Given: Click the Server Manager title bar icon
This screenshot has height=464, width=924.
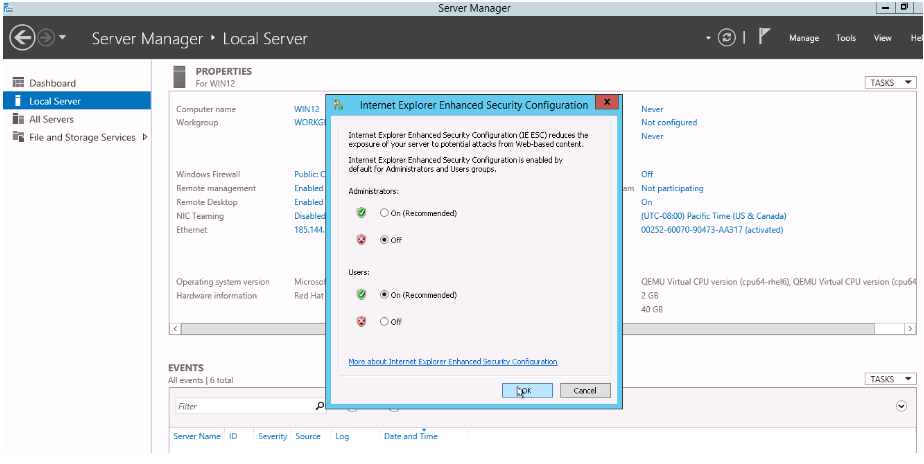Looking at the screenshot, I should pyautogui.click(x=8, y=8).
